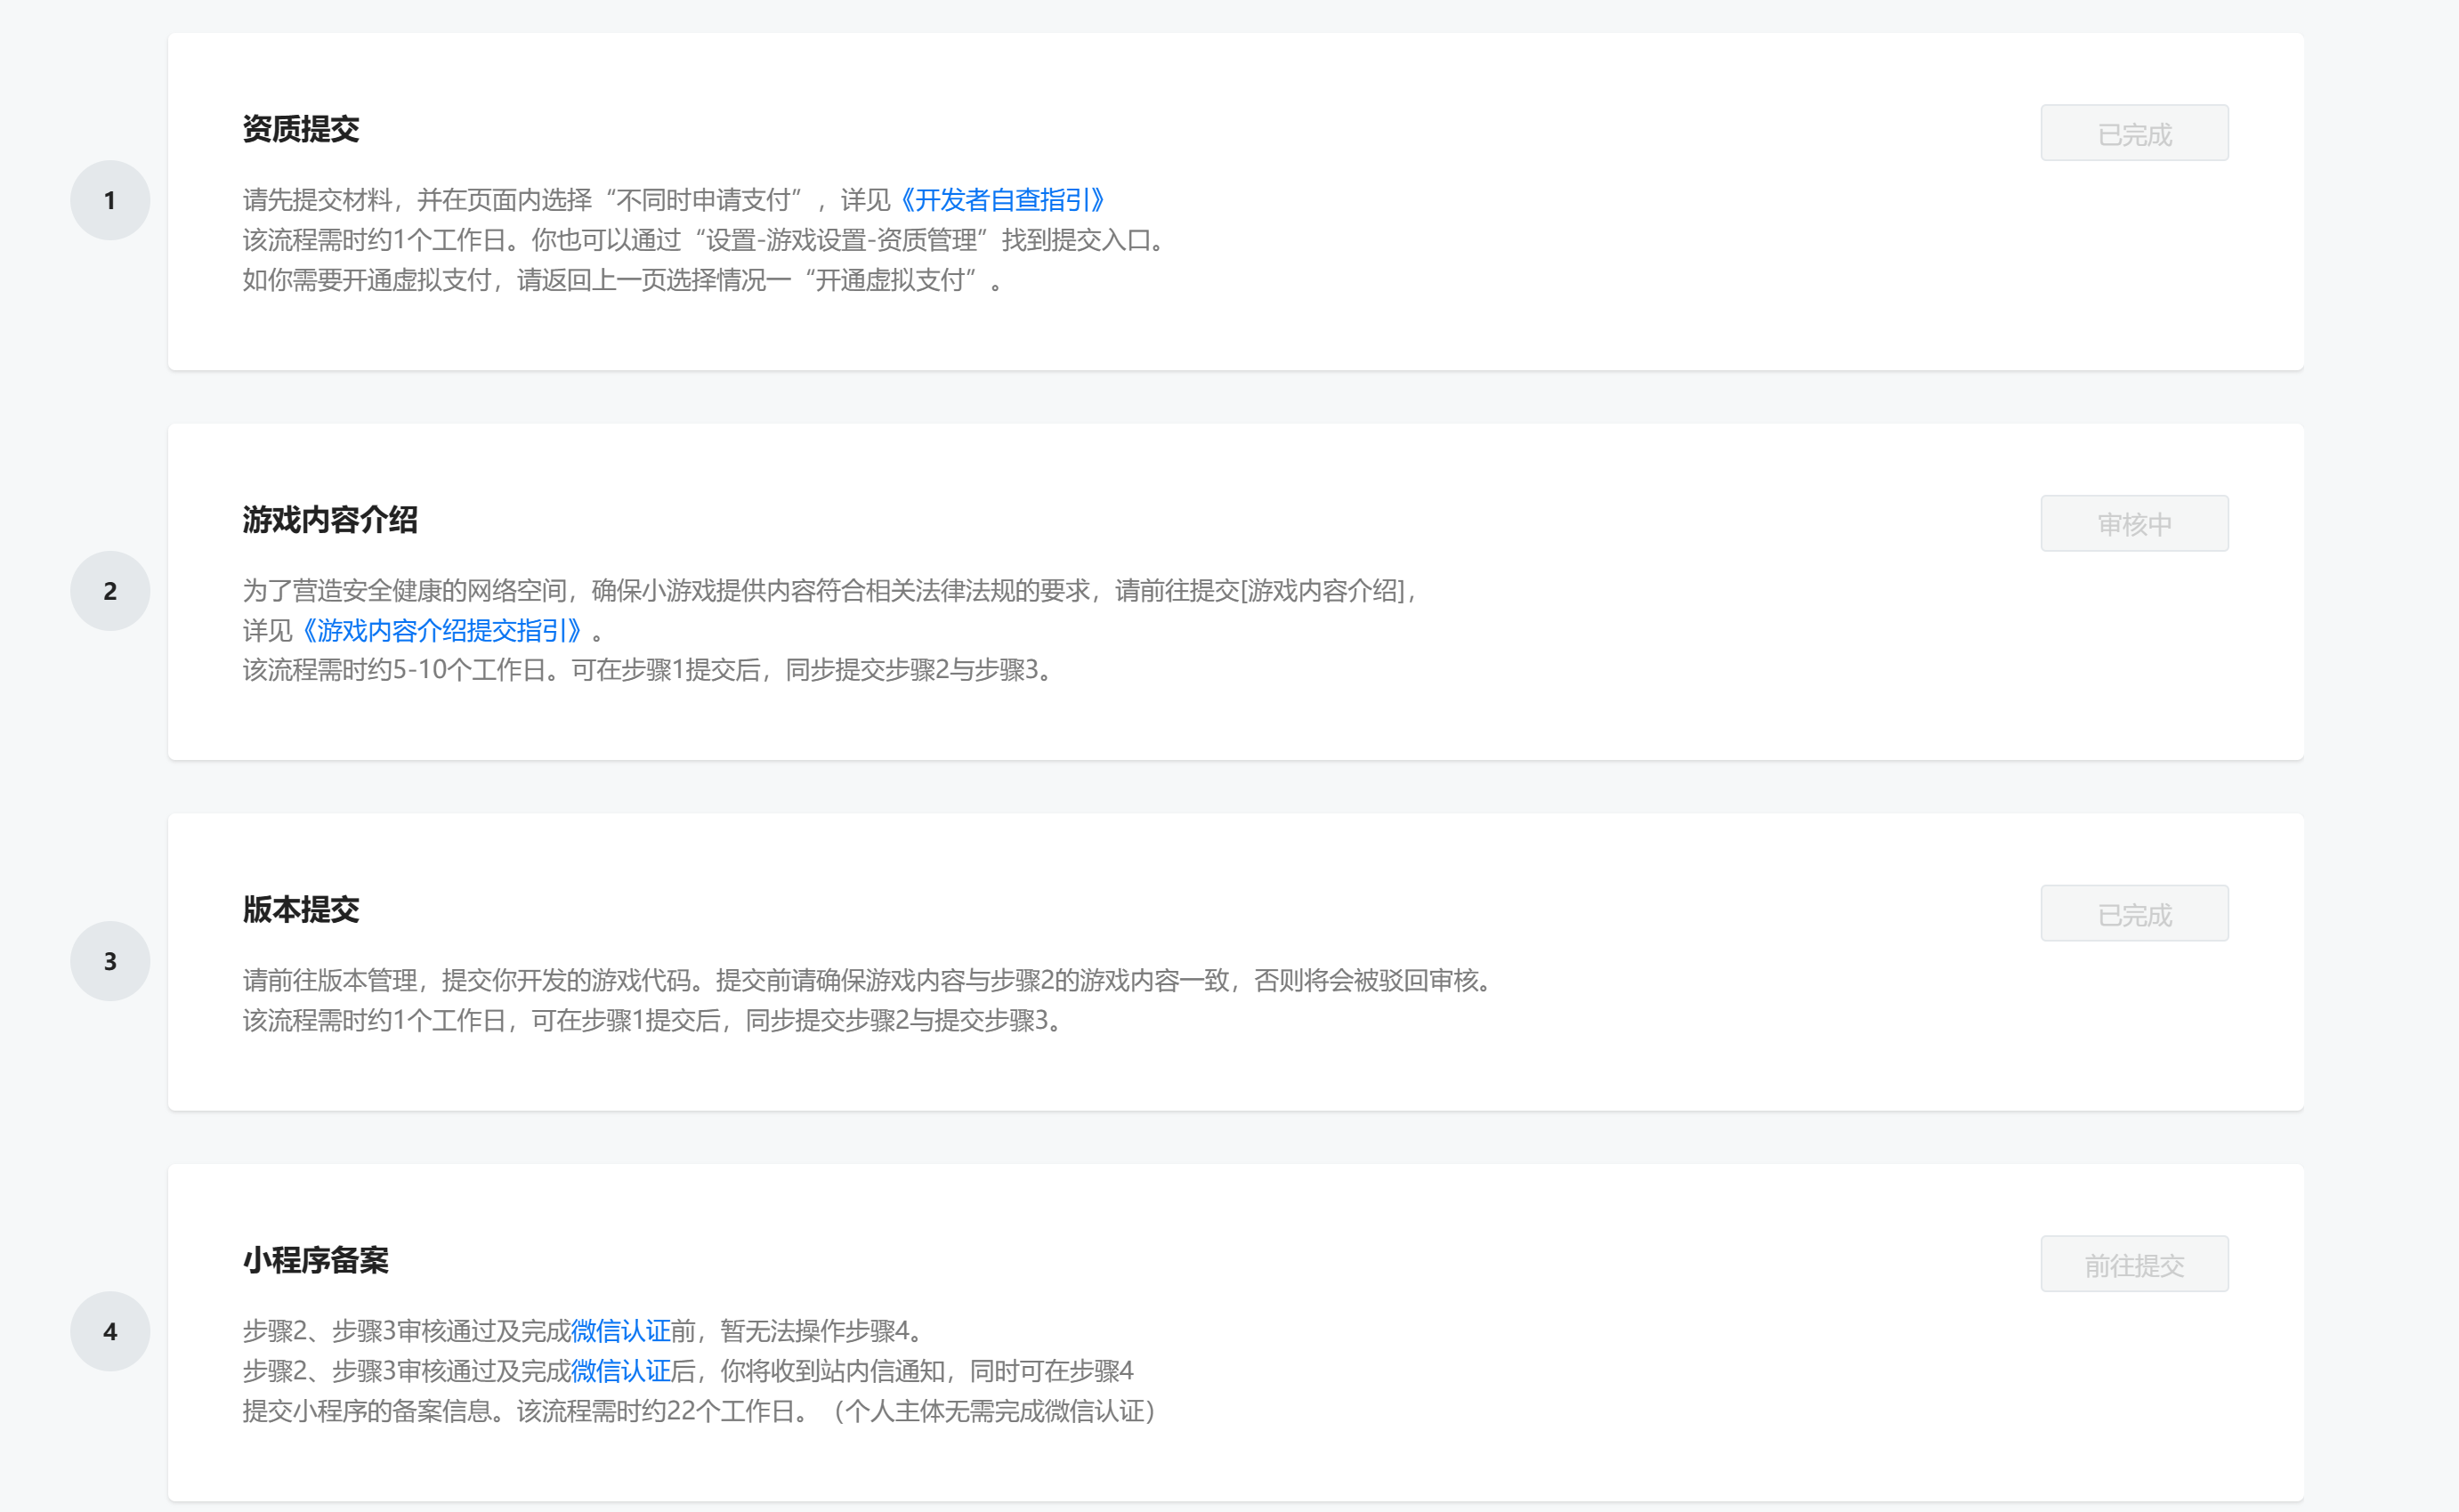The width and height of the screenshot is (2459, 1512).
Task: Open 微信认证 link followed by 前
Action: pos(620,1331)
